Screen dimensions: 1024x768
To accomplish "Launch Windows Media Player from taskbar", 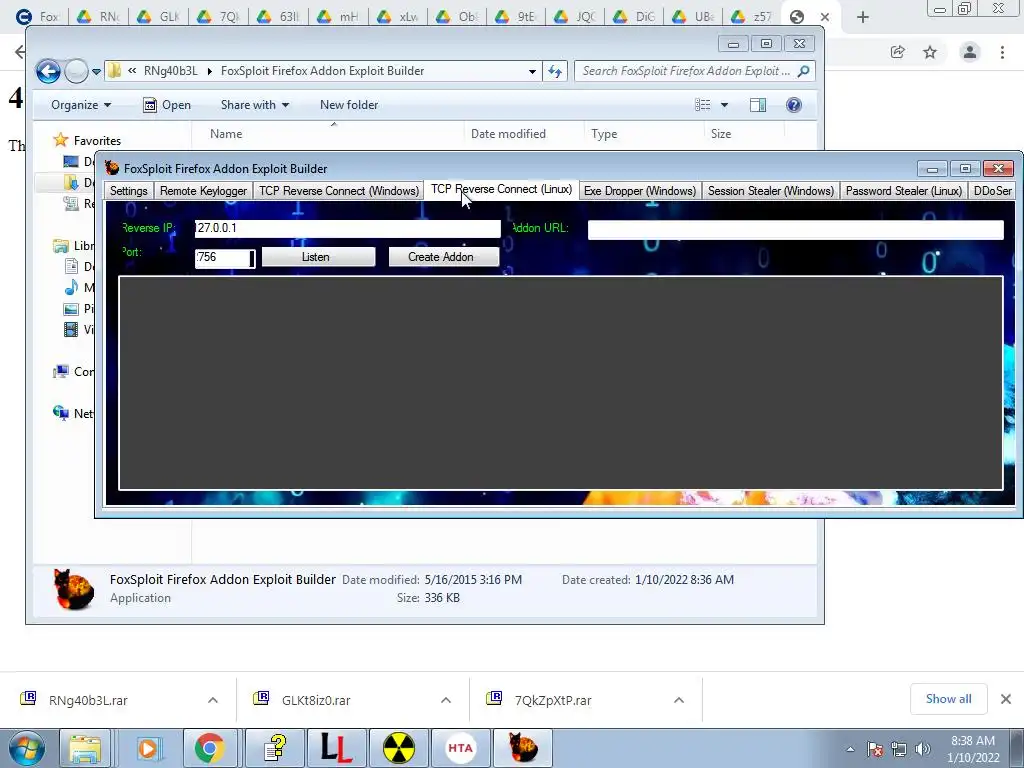I will [148, 748].
